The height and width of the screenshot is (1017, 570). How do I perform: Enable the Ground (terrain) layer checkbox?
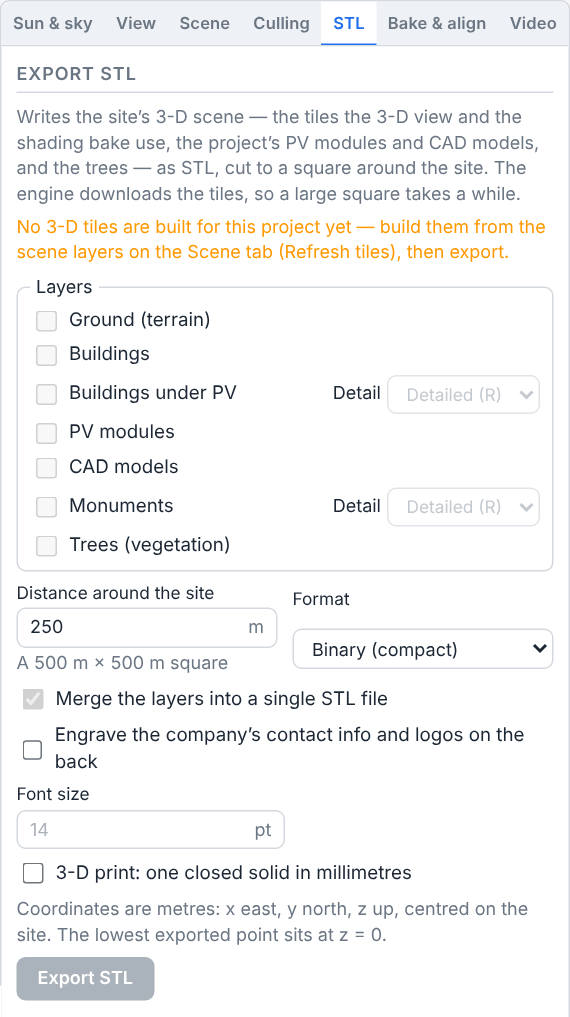click(46, 320)
